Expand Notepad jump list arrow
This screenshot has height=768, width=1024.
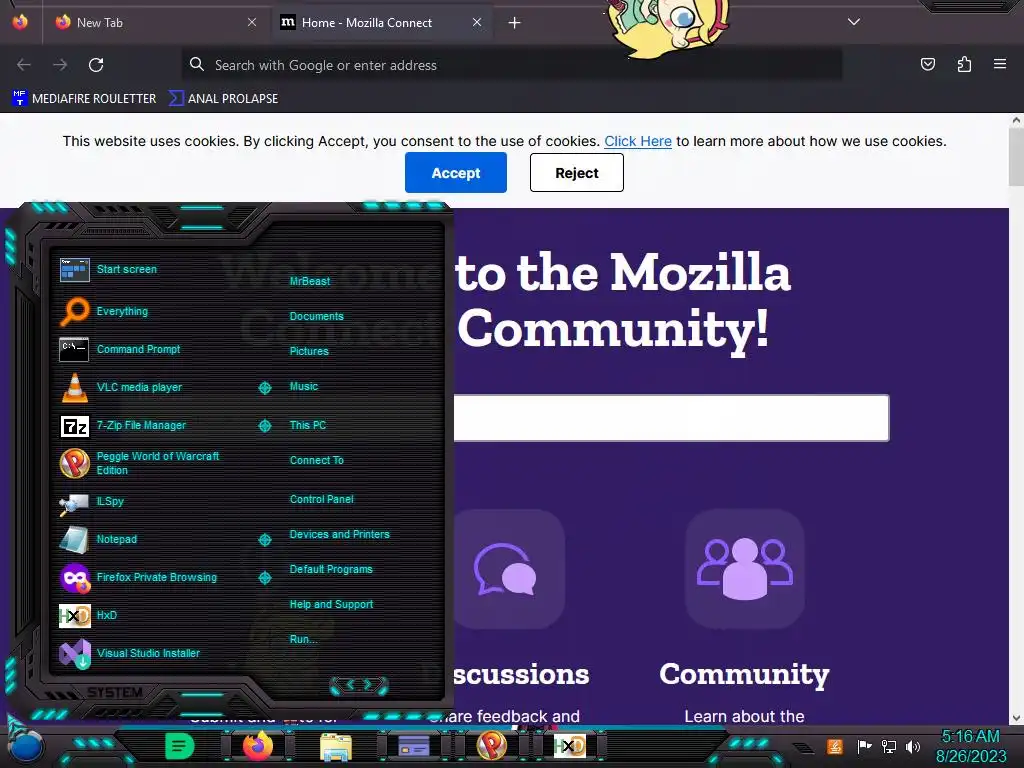(x=264, y=539)
